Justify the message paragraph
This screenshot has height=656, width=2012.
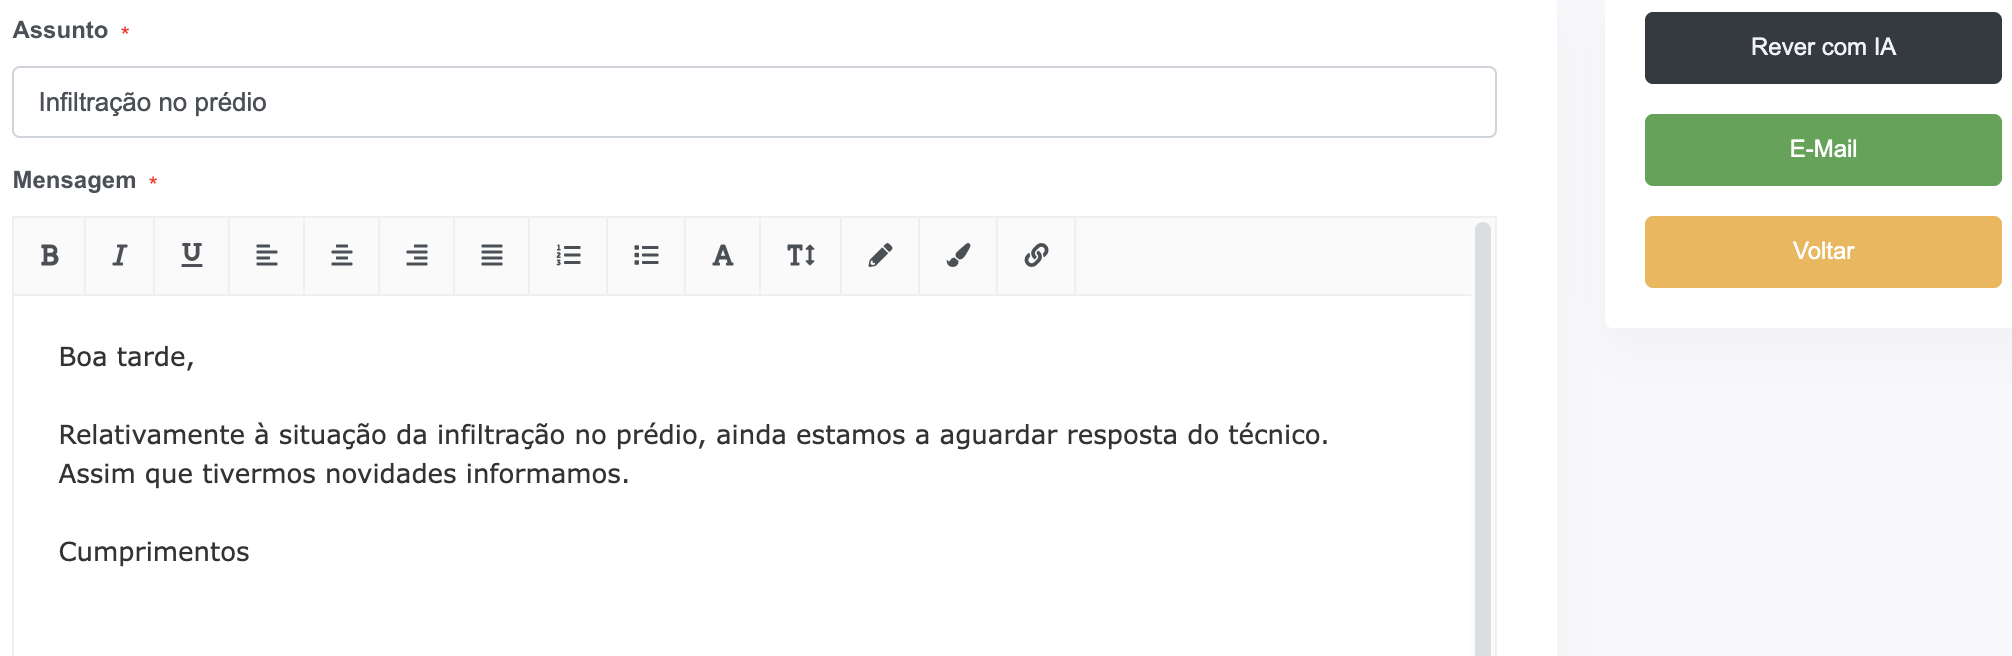(490, 256)
